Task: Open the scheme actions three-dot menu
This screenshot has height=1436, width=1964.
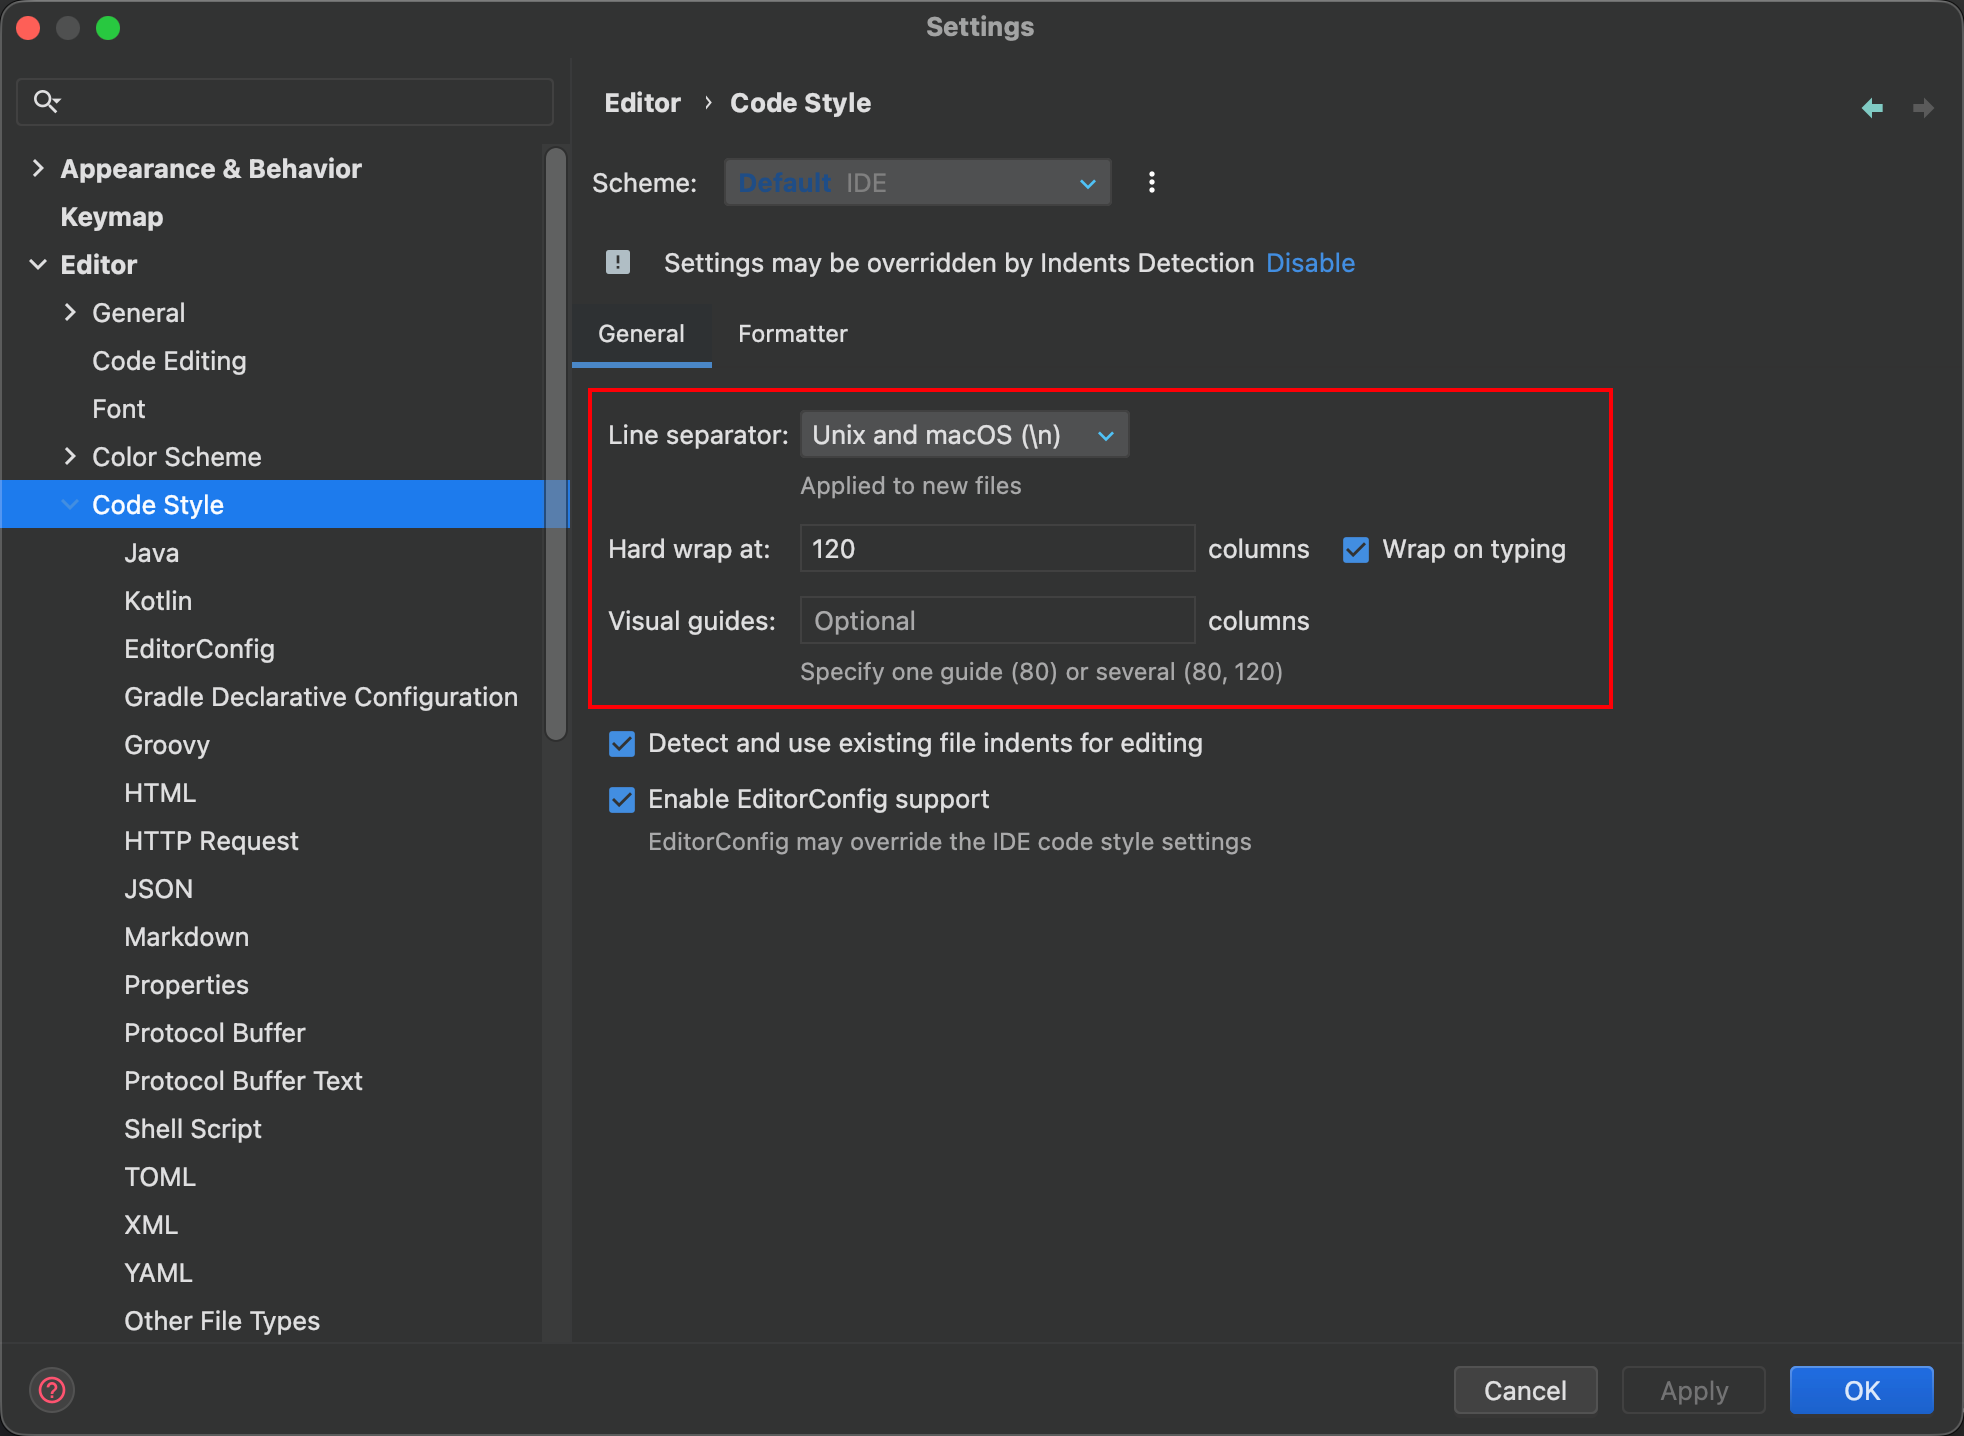Action: pyautogui.click(x=1151, y=182)
